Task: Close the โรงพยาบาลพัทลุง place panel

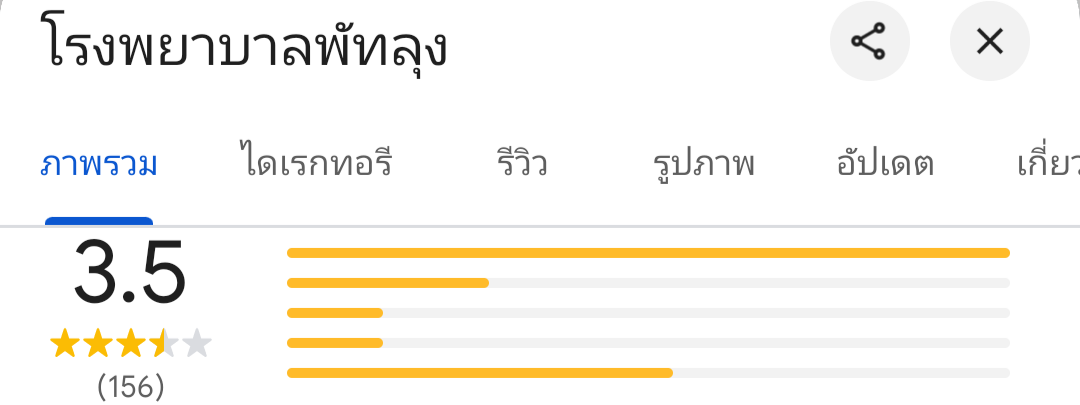Action: point(989,41)
